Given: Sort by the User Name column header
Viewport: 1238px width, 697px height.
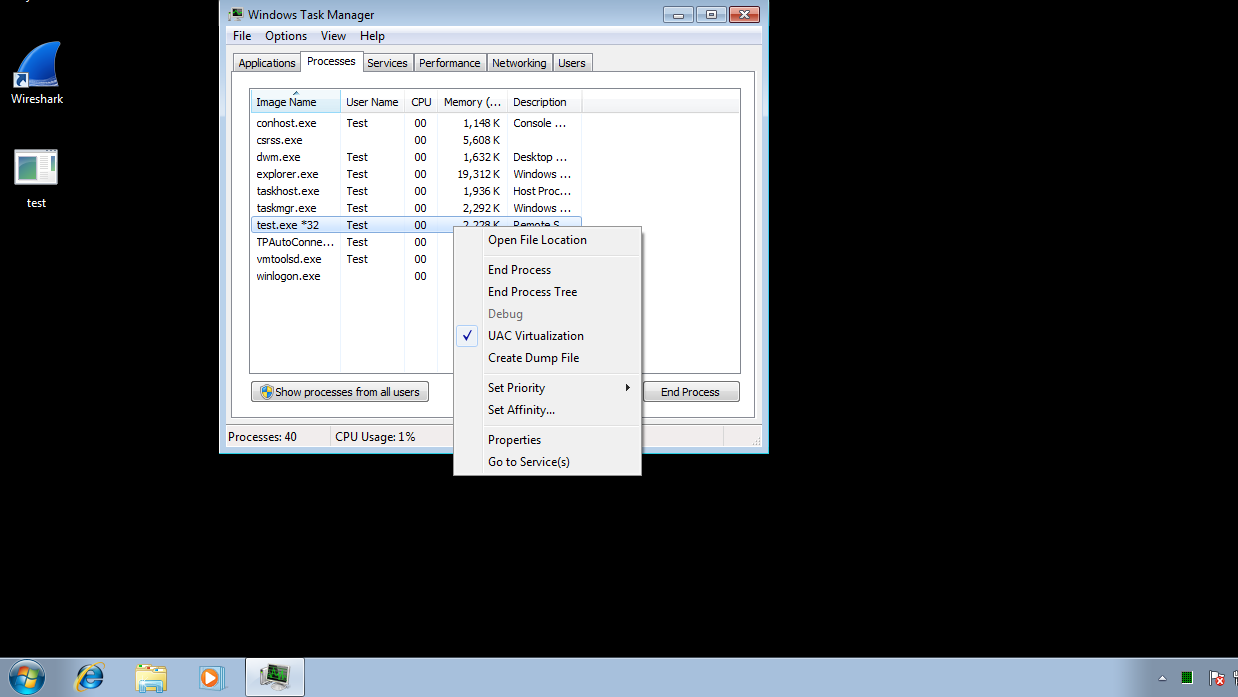Looking at the screenshot, I should point(372,102).
